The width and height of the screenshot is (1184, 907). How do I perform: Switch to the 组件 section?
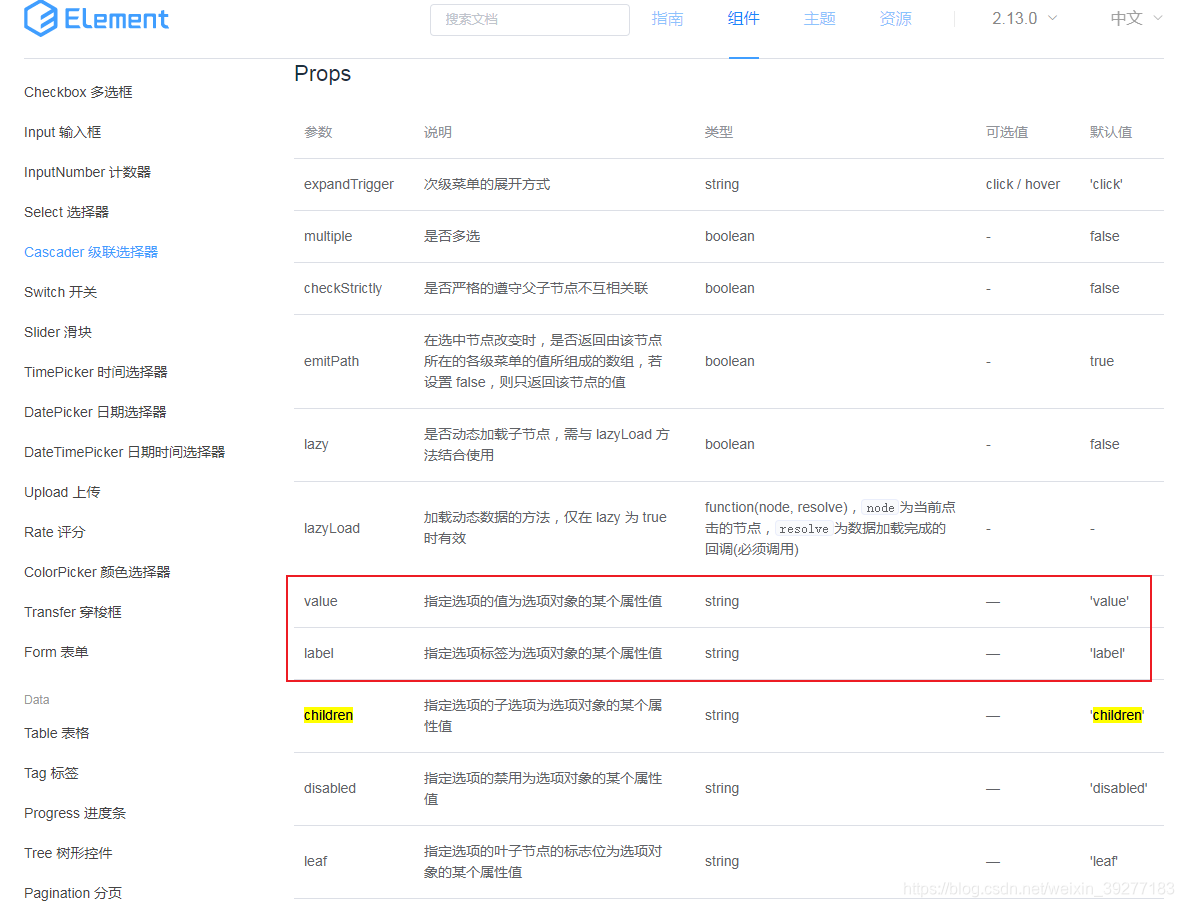(x=743, y=19)
